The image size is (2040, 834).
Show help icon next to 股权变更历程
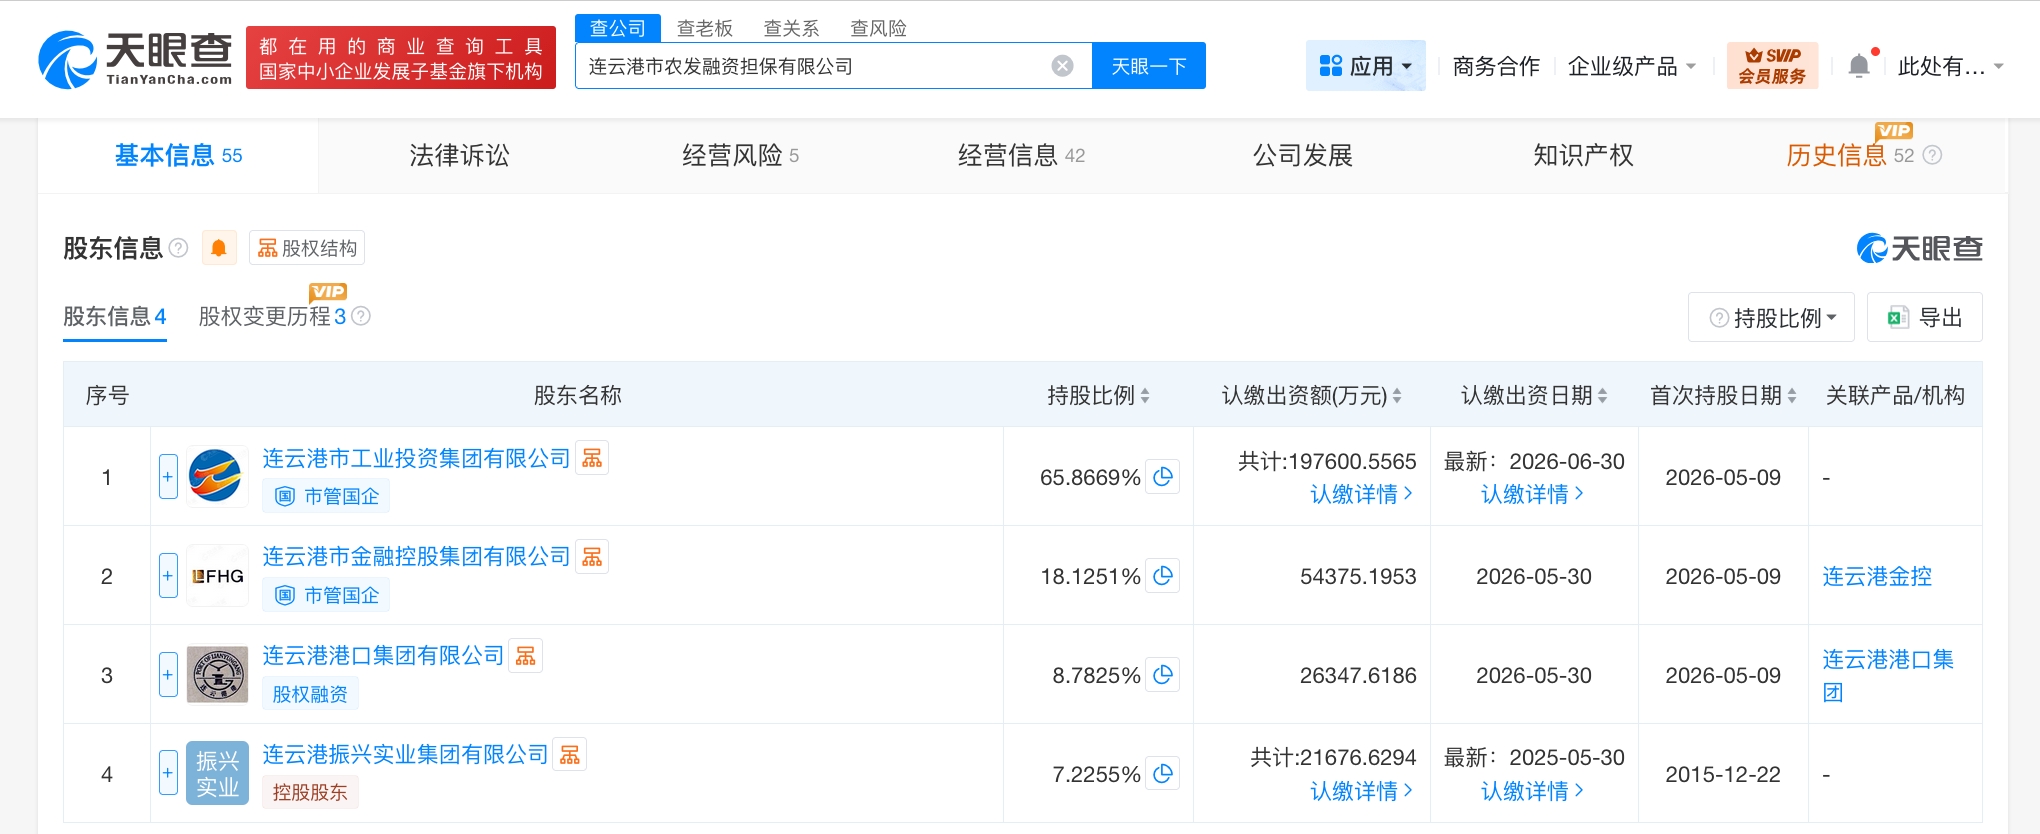(x=361, y=316)
